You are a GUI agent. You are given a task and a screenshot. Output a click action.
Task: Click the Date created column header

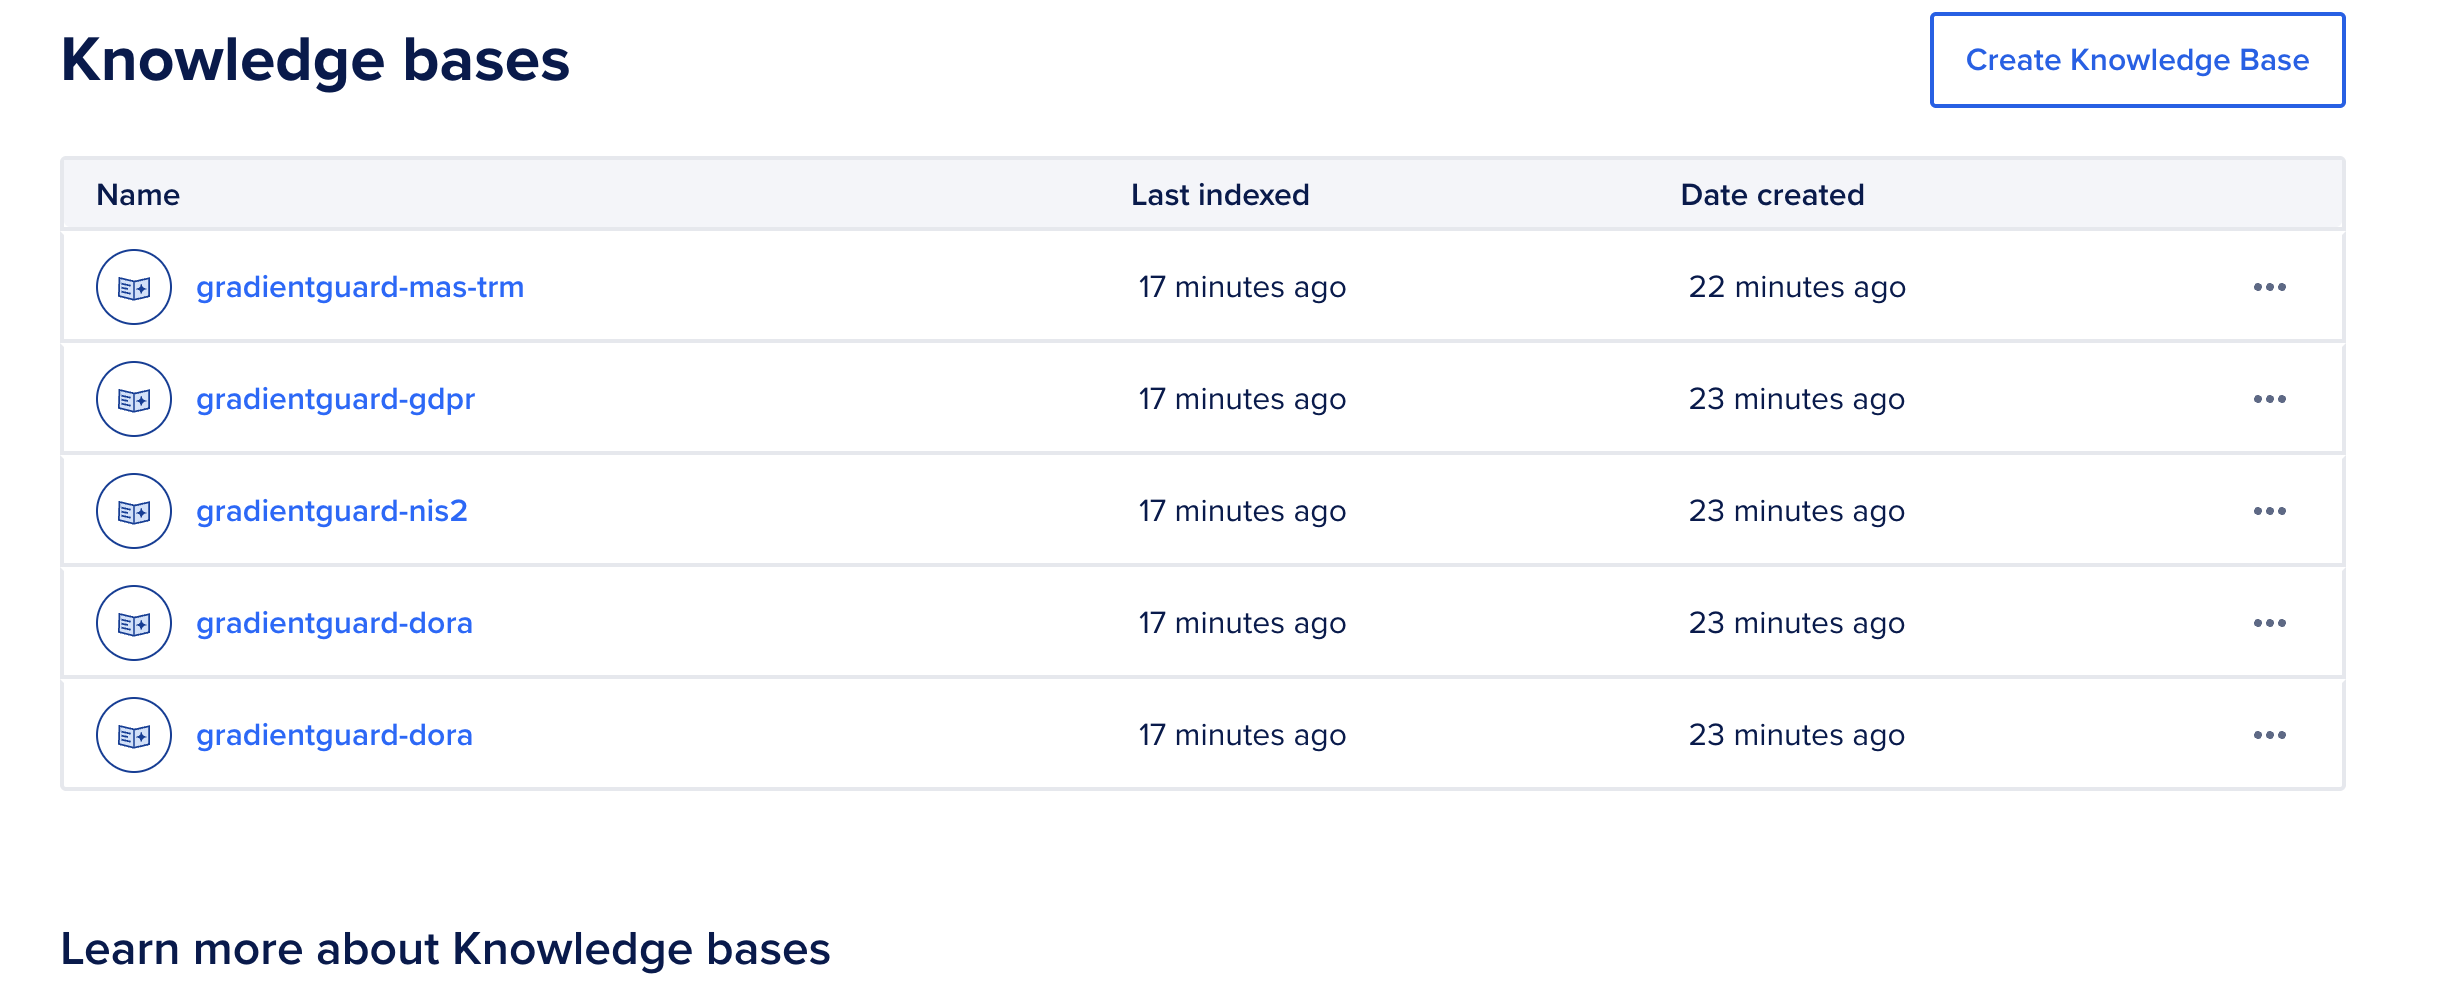1772,194
